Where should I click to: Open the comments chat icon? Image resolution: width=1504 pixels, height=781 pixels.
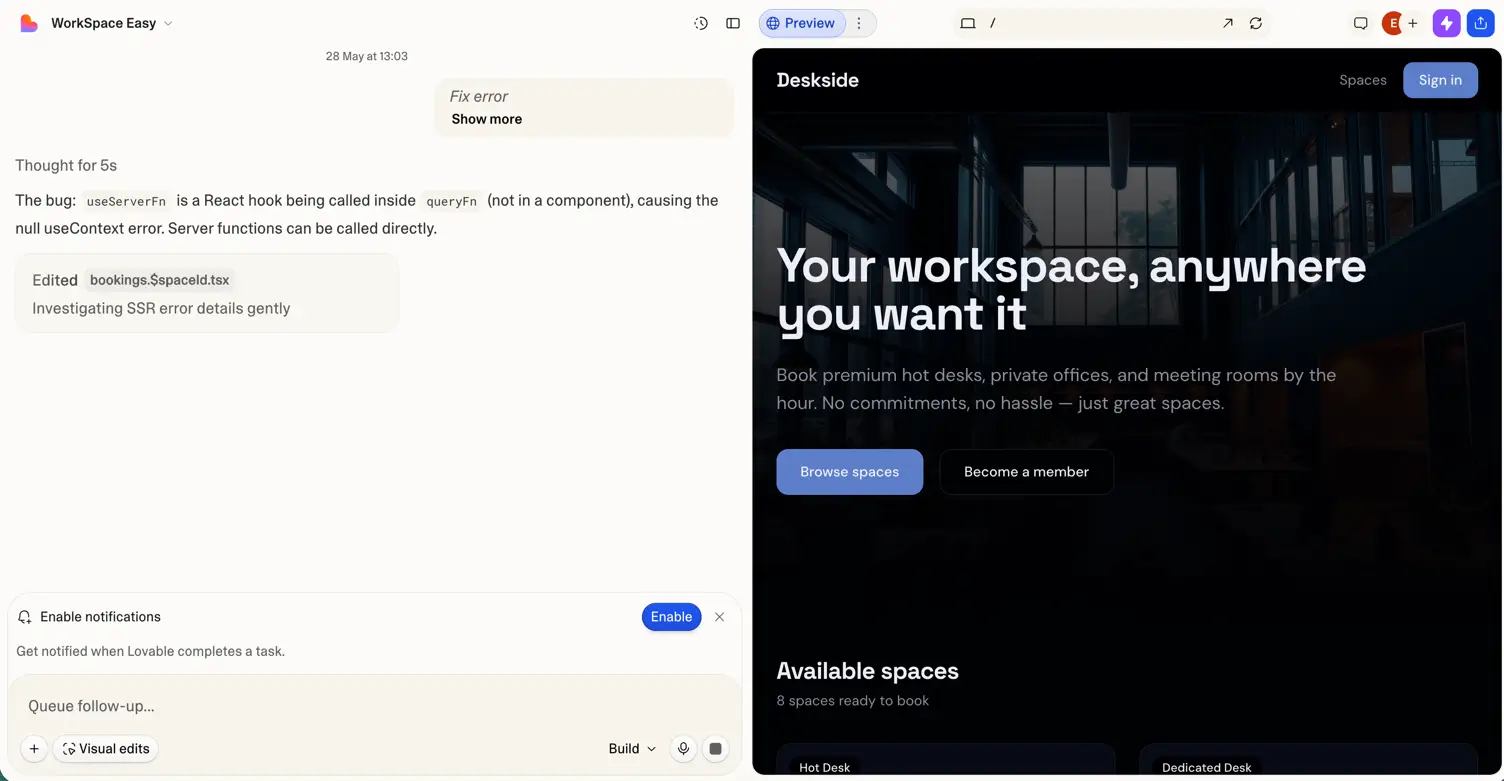point(1360,23)
